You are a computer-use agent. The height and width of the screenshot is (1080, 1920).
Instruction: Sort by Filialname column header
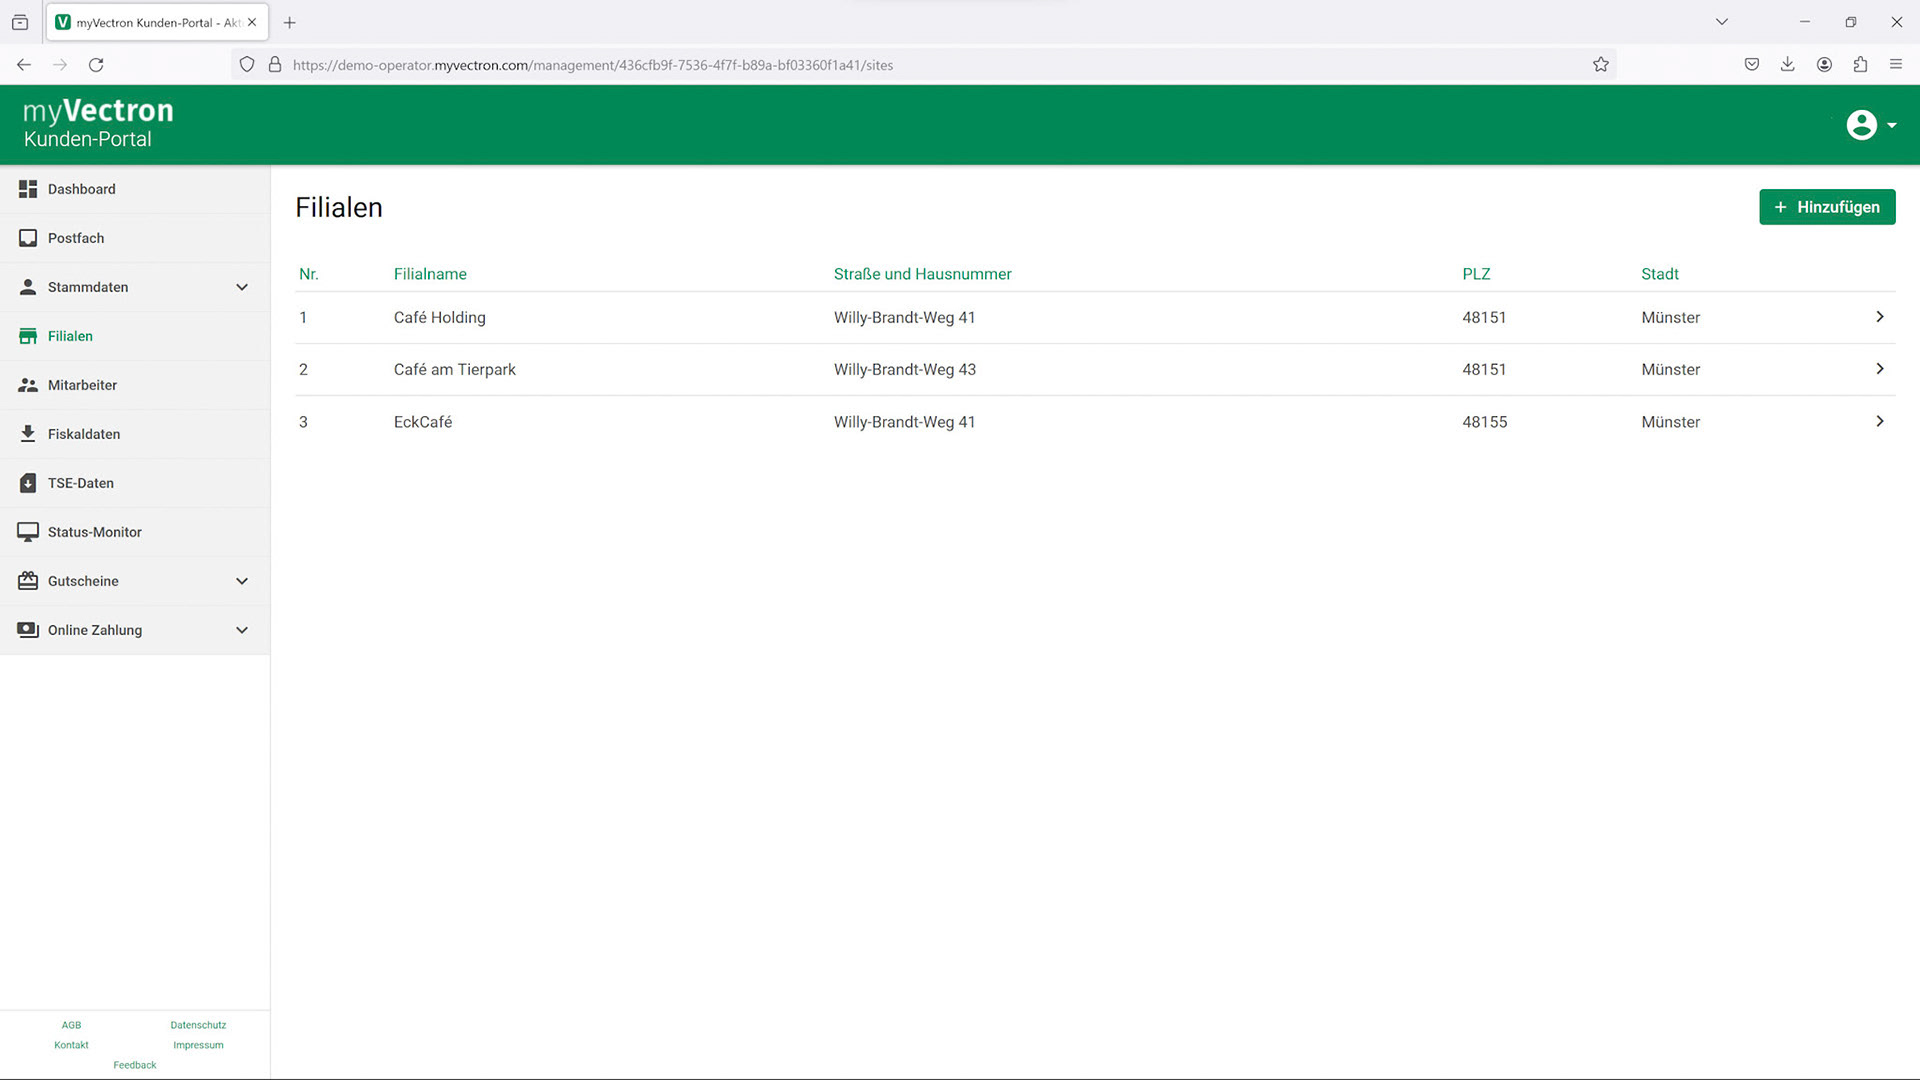tap(430, 274)
